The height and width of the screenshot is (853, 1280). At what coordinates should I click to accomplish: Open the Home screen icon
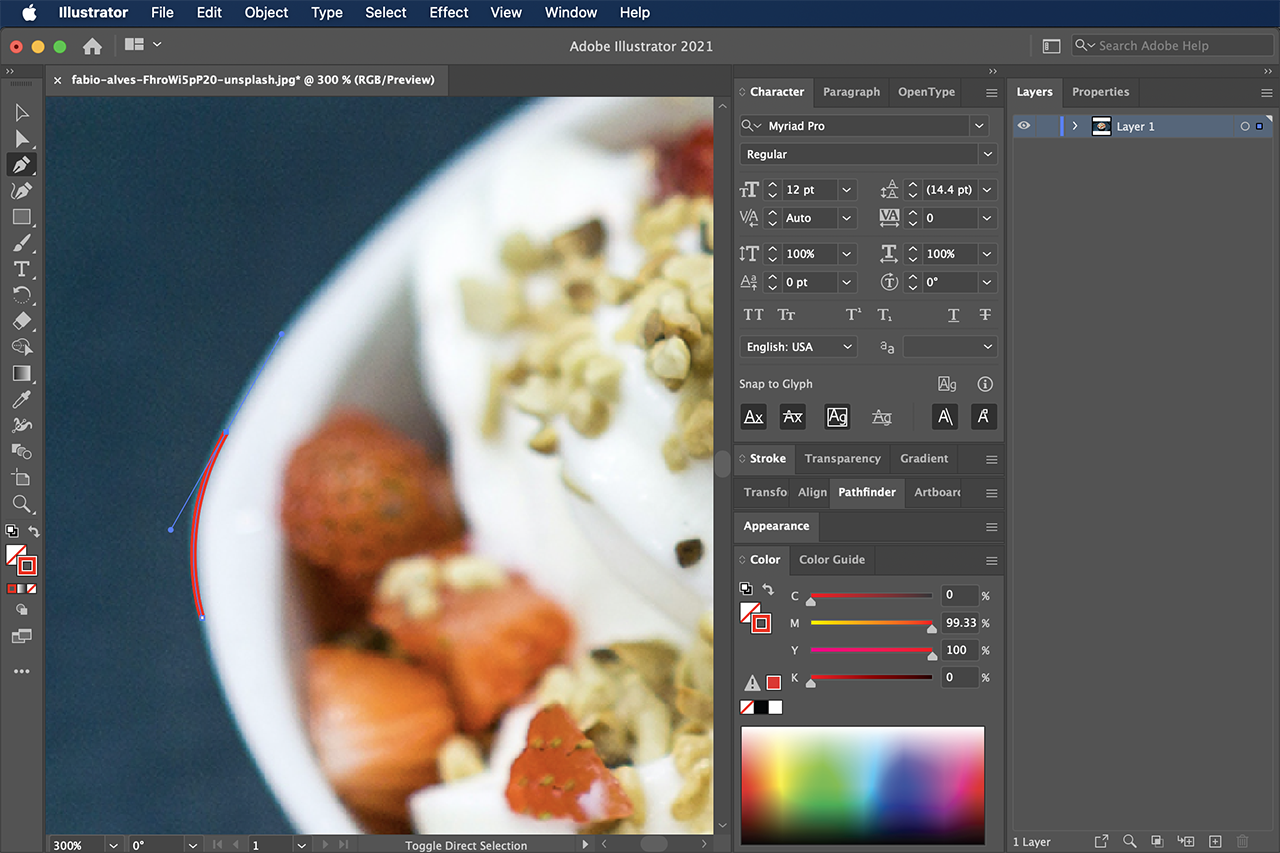tap(92, 46)
